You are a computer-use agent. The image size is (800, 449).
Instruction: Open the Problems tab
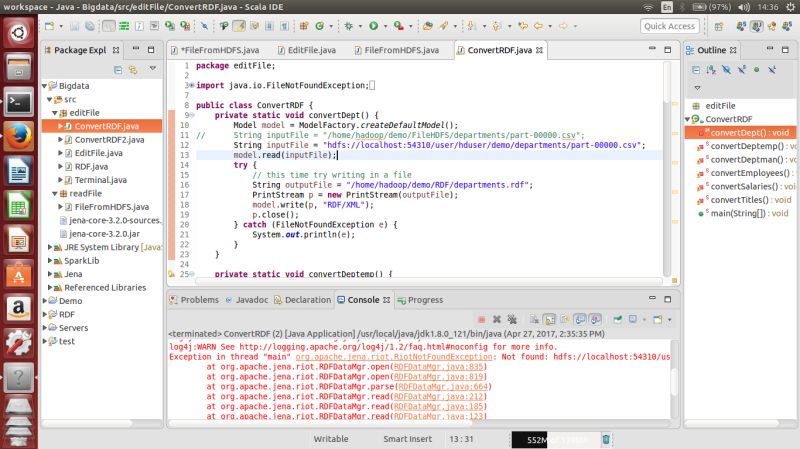[x=194, y=300]
